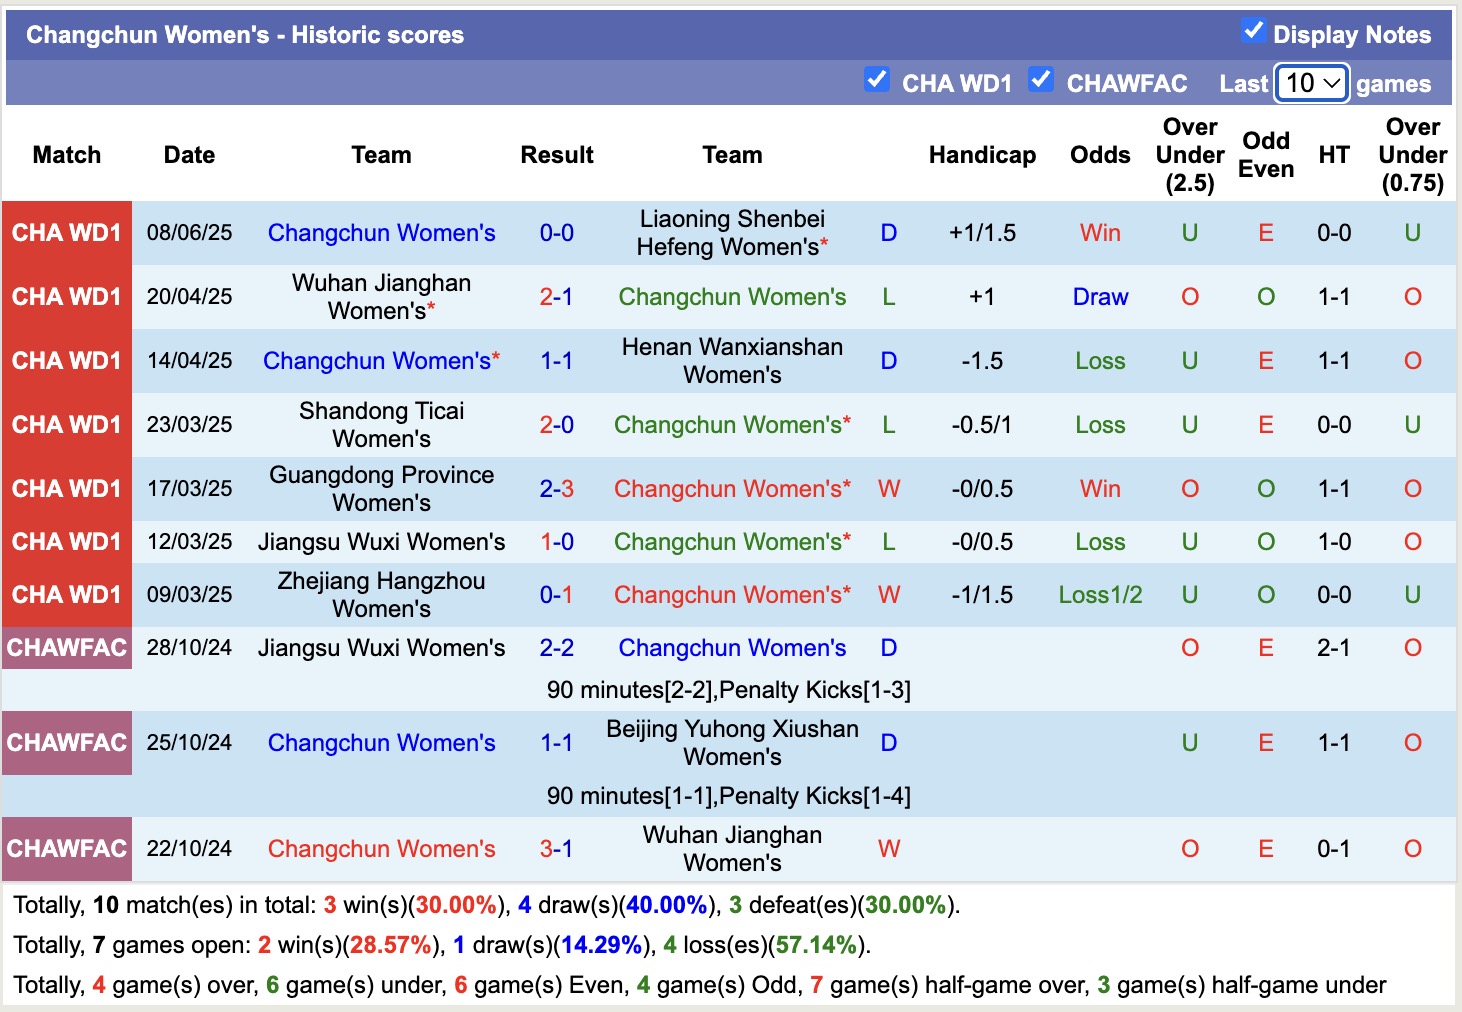Image resolution: width=1462 pixels, height=1012 pixels.
Task: Click the Handicap column header
Action: click(982, 155)
